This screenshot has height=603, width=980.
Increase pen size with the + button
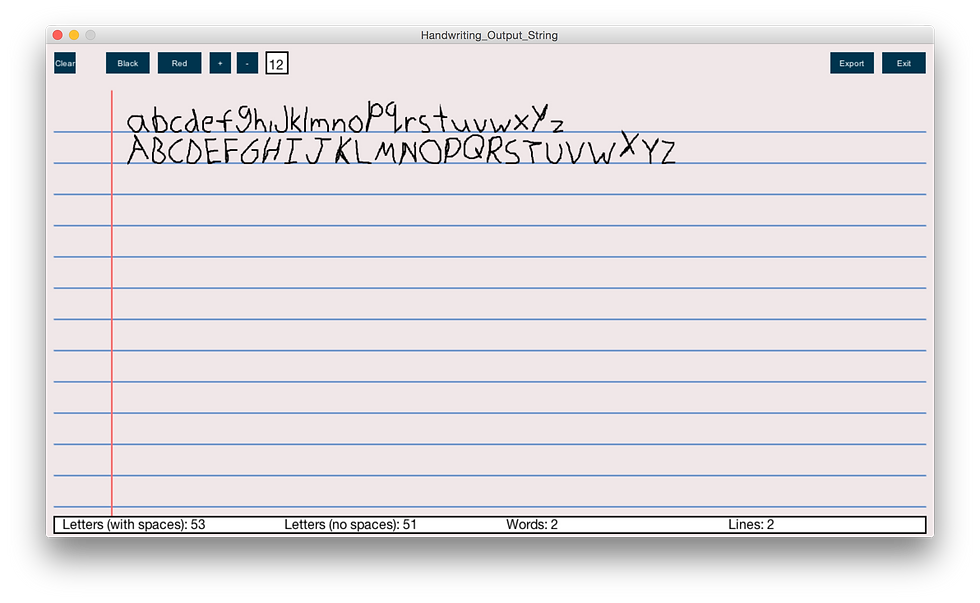pyautogui.click(x=220, y=63)
